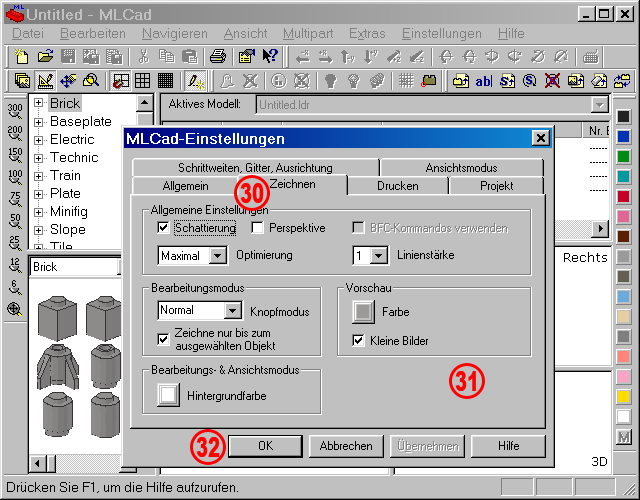The image size is (640, 500).
Task: Click the draw-to-selection pencil icon
Action: (x=196, y=80)
